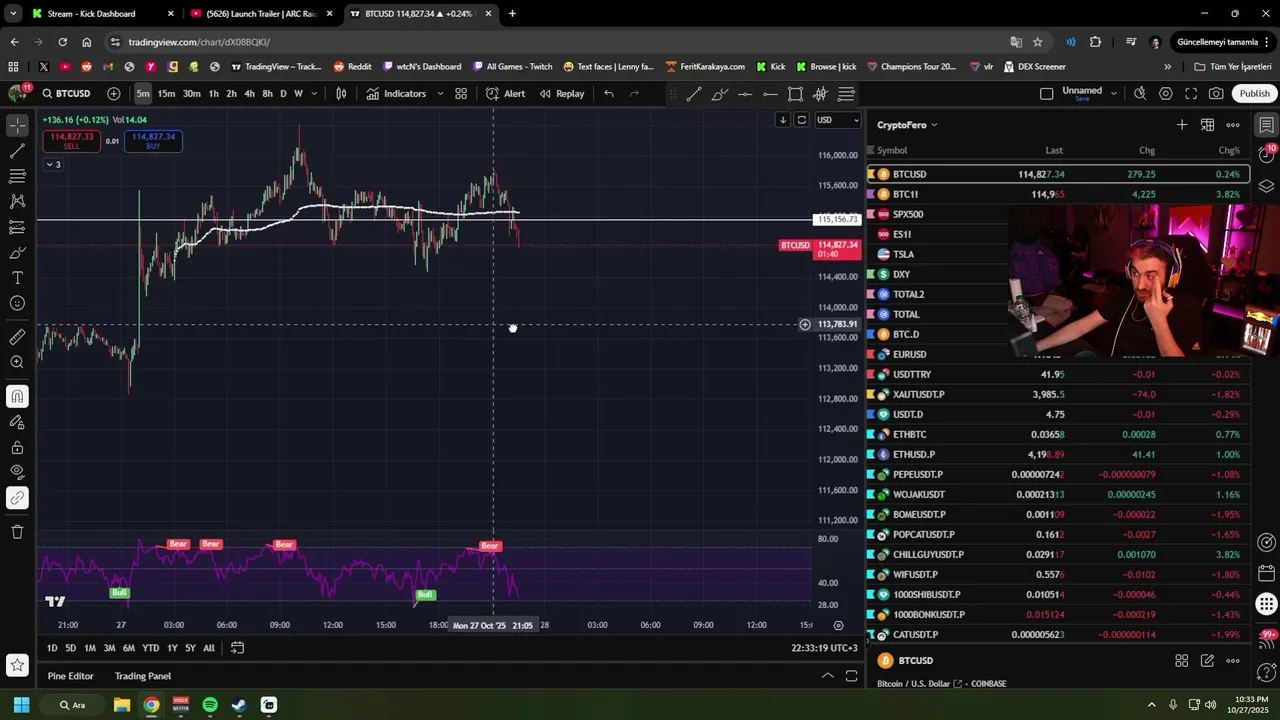Add symbol to watchlist with plus icon
This screenshot has width=1280, height=720.
tap(1182, 125)
